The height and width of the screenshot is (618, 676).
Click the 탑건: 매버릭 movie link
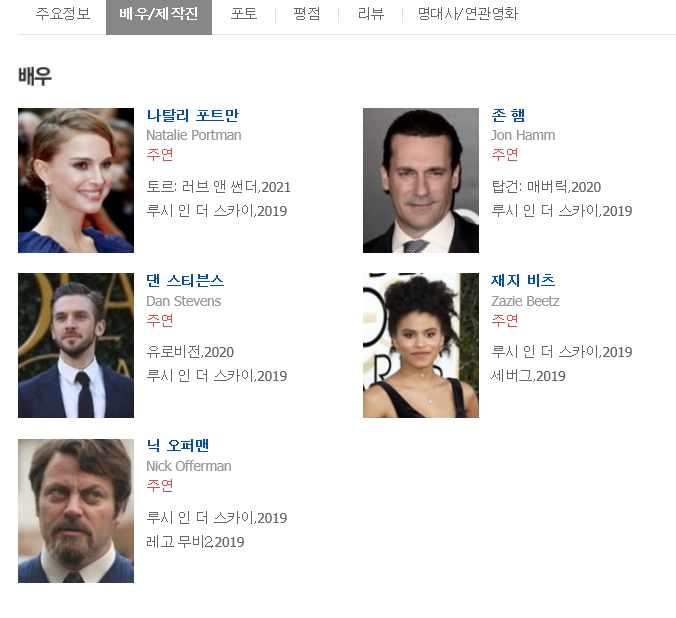[530, 187]
